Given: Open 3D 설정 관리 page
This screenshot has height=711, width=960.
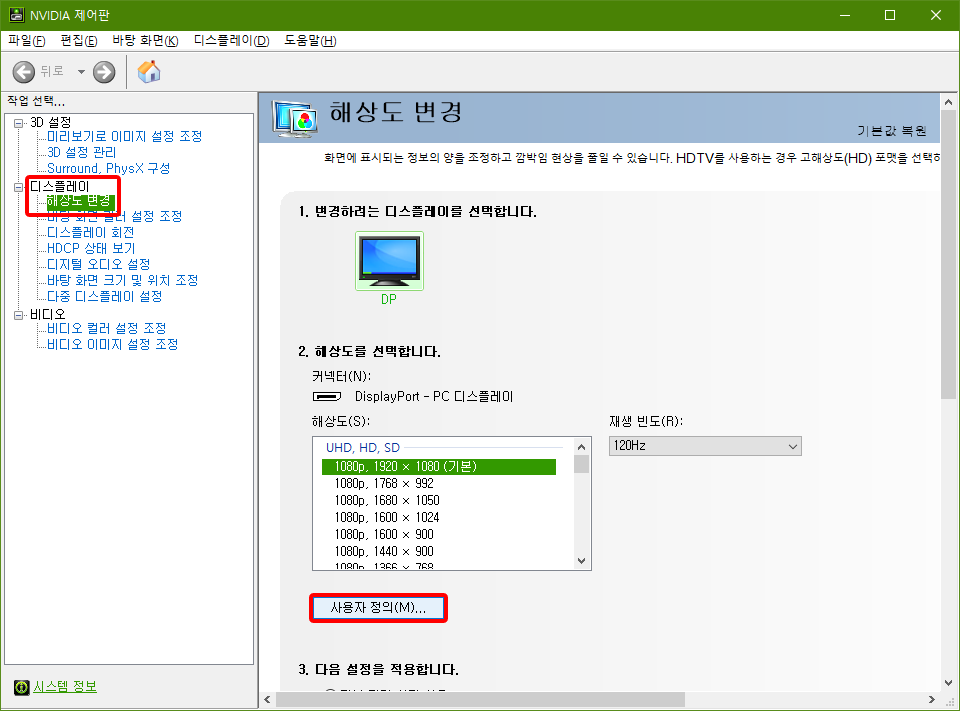Looking at the screenshot, I should 81,152.
